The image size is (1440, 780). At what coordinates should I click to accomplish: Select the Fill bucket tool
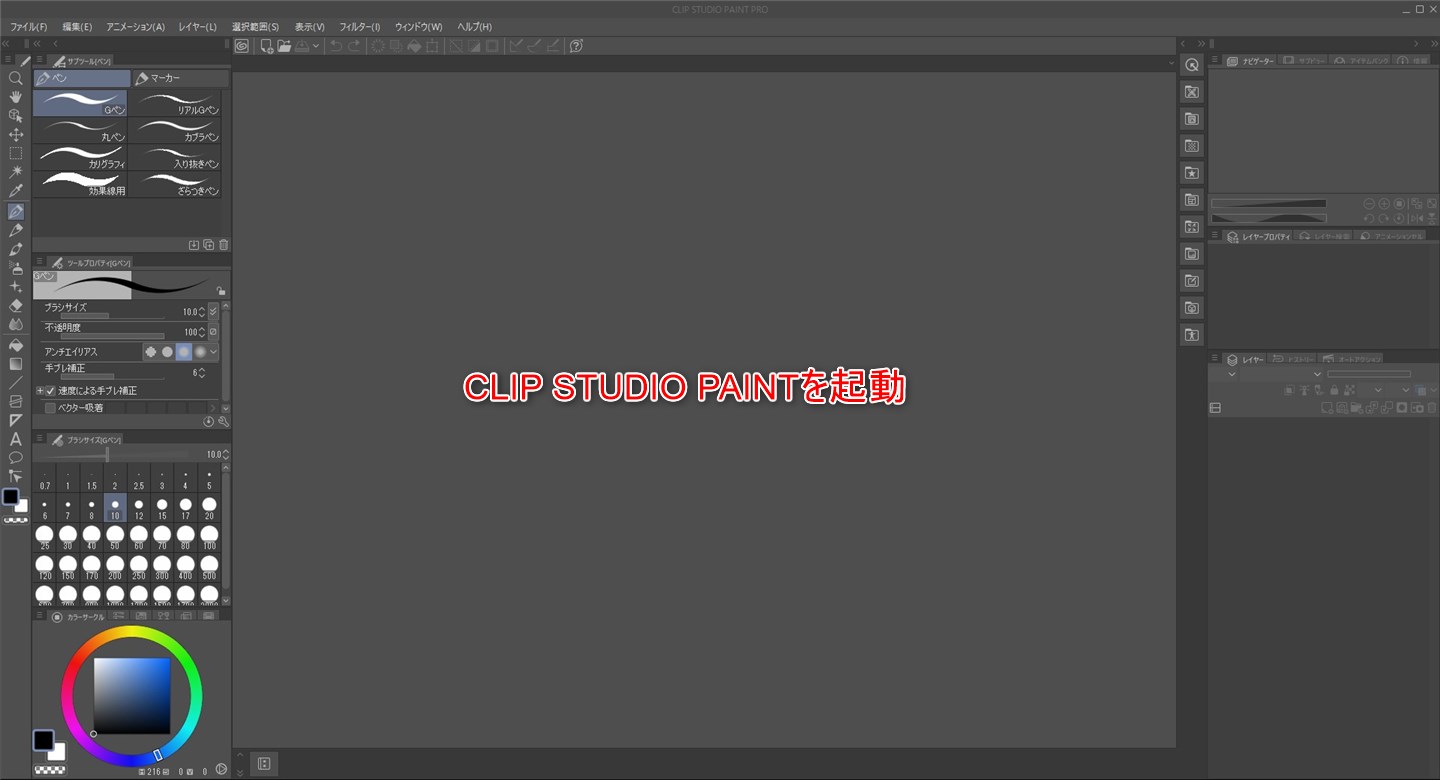[15, 345]
